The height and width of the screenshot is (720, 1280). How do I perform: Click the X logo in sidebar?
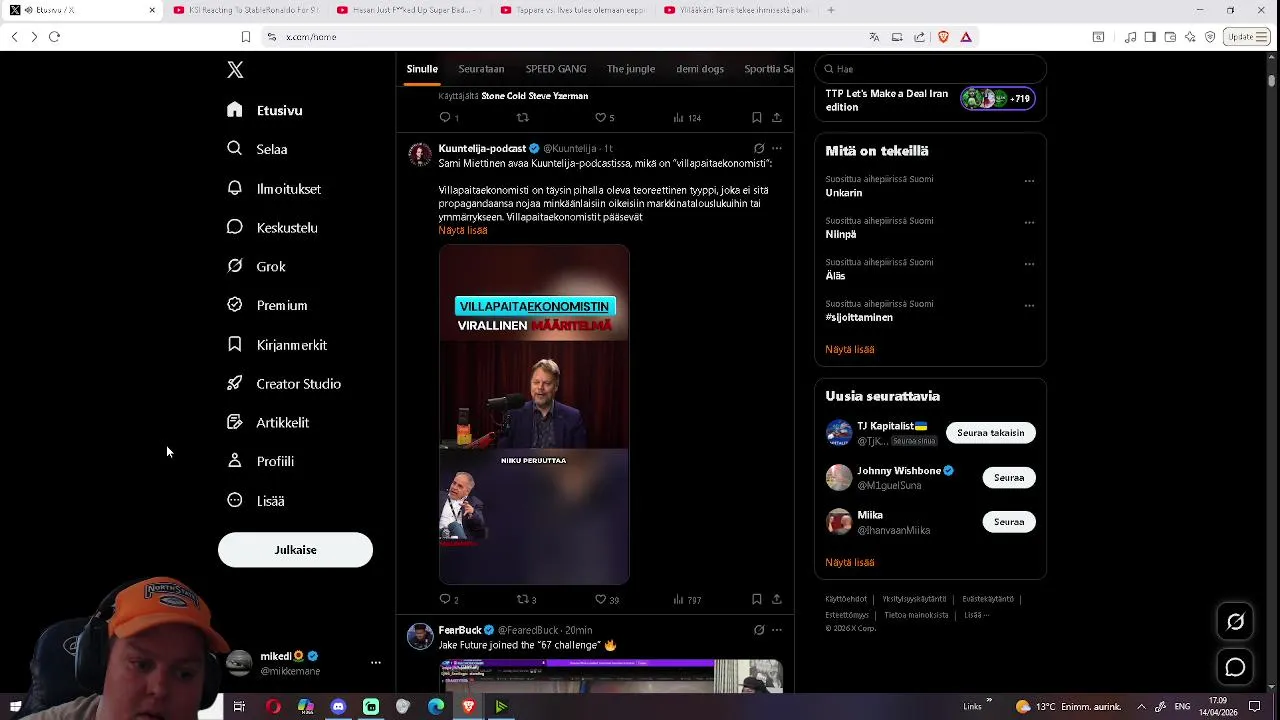click(235, 70)
